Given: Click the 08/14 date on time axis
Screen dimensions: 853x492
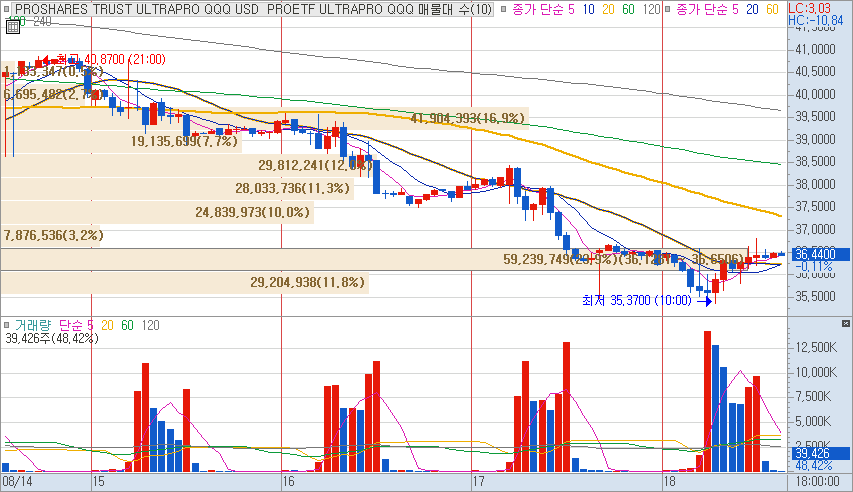Looking at the screenshot, I should coord(17,481).
